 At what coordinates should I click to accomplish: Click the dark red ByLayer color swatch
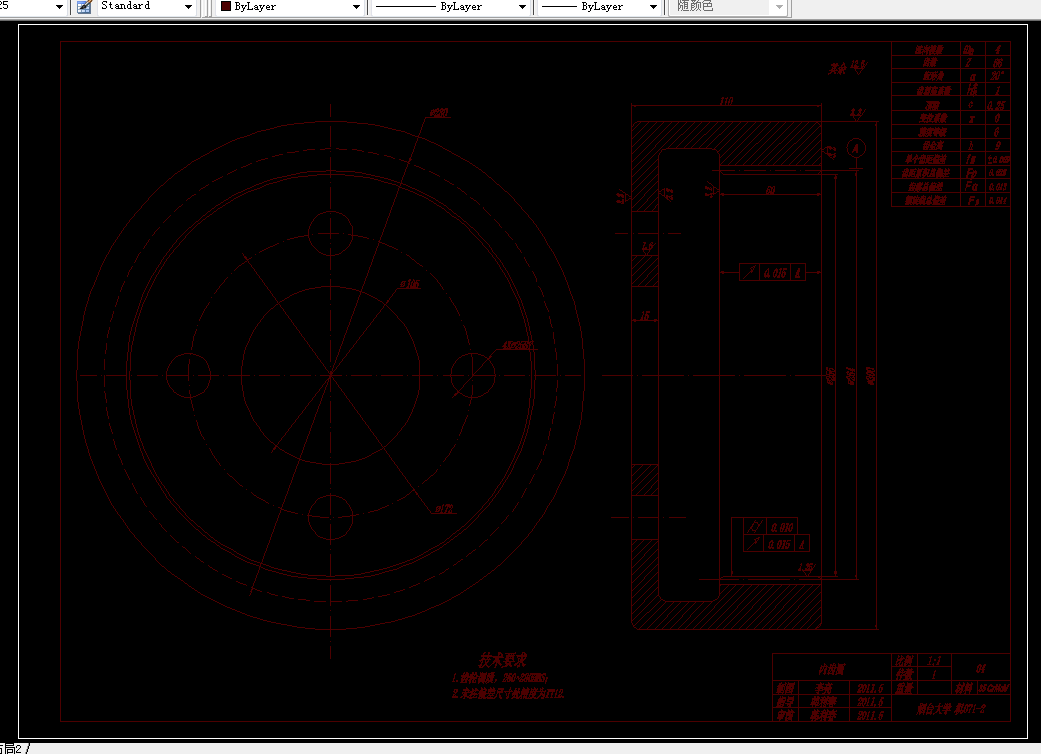click(x=226, y=6)
